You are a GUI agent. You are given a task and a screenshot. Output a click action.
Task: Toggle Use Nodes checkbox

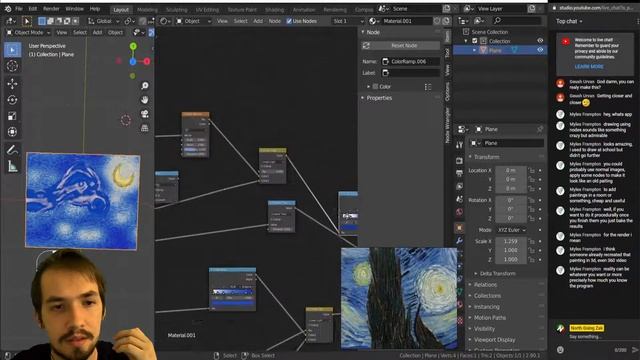click(x=289, y=21)
